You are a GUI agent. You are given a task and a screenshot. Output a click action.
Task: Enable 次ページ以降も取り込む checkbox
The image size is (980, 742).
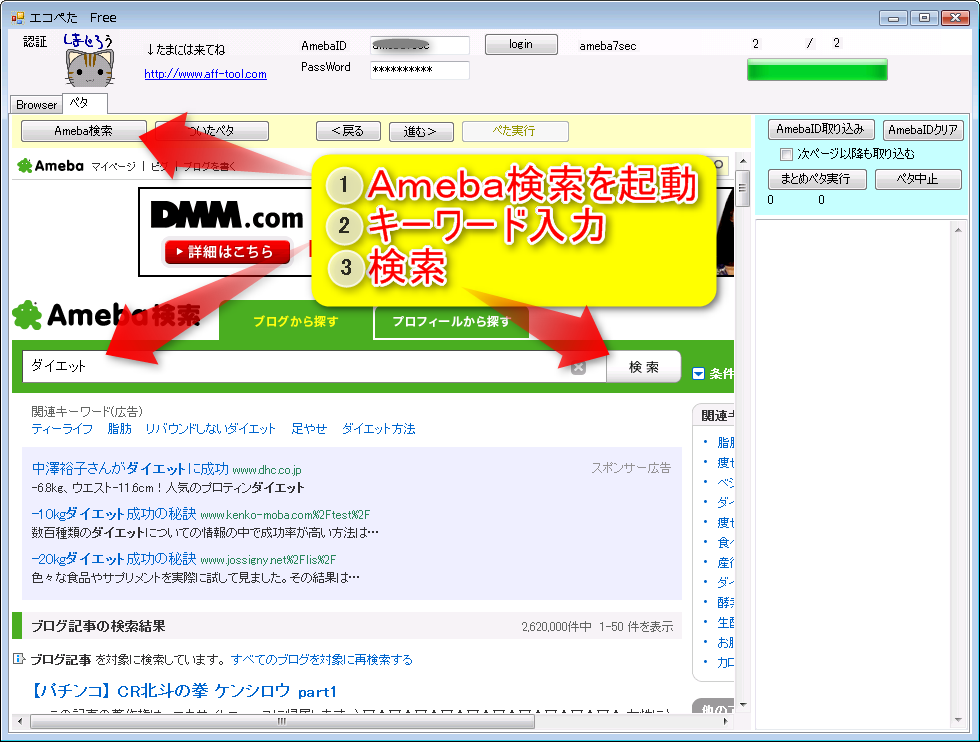[x=786, y=154]
